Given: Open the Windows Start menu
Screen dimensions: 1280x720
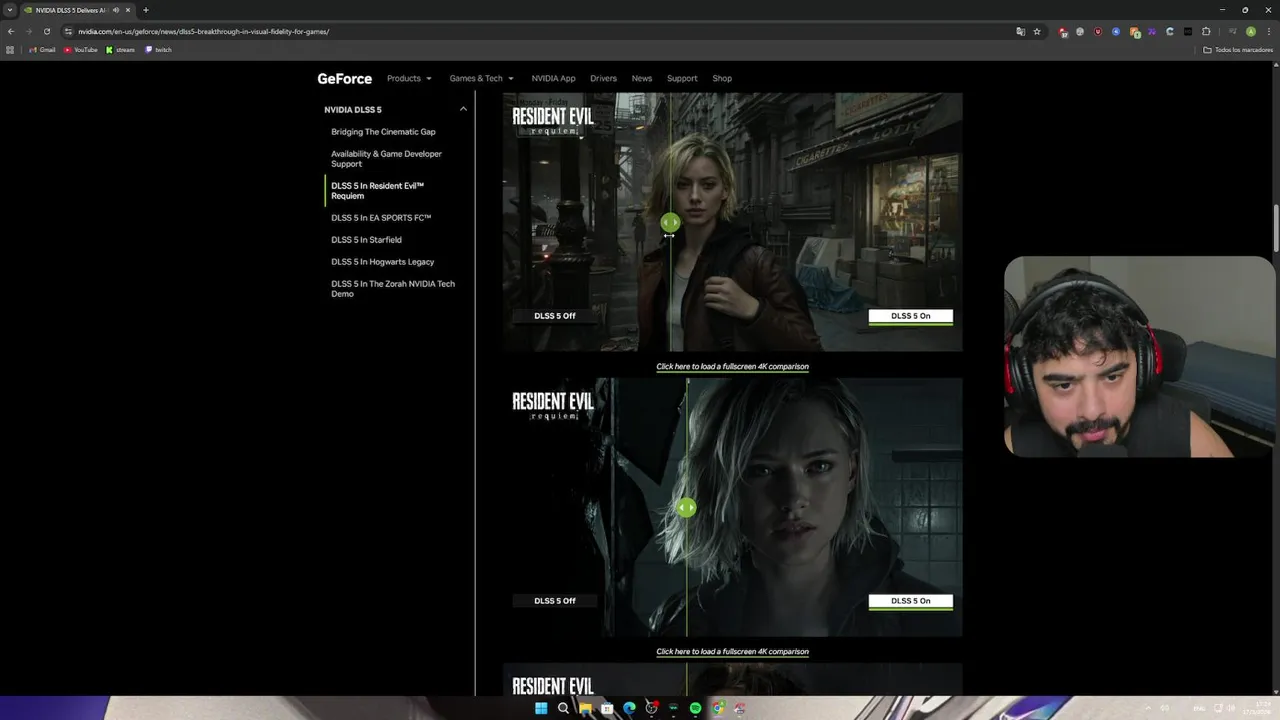Looking at the screenshot, I should (541, 708).
